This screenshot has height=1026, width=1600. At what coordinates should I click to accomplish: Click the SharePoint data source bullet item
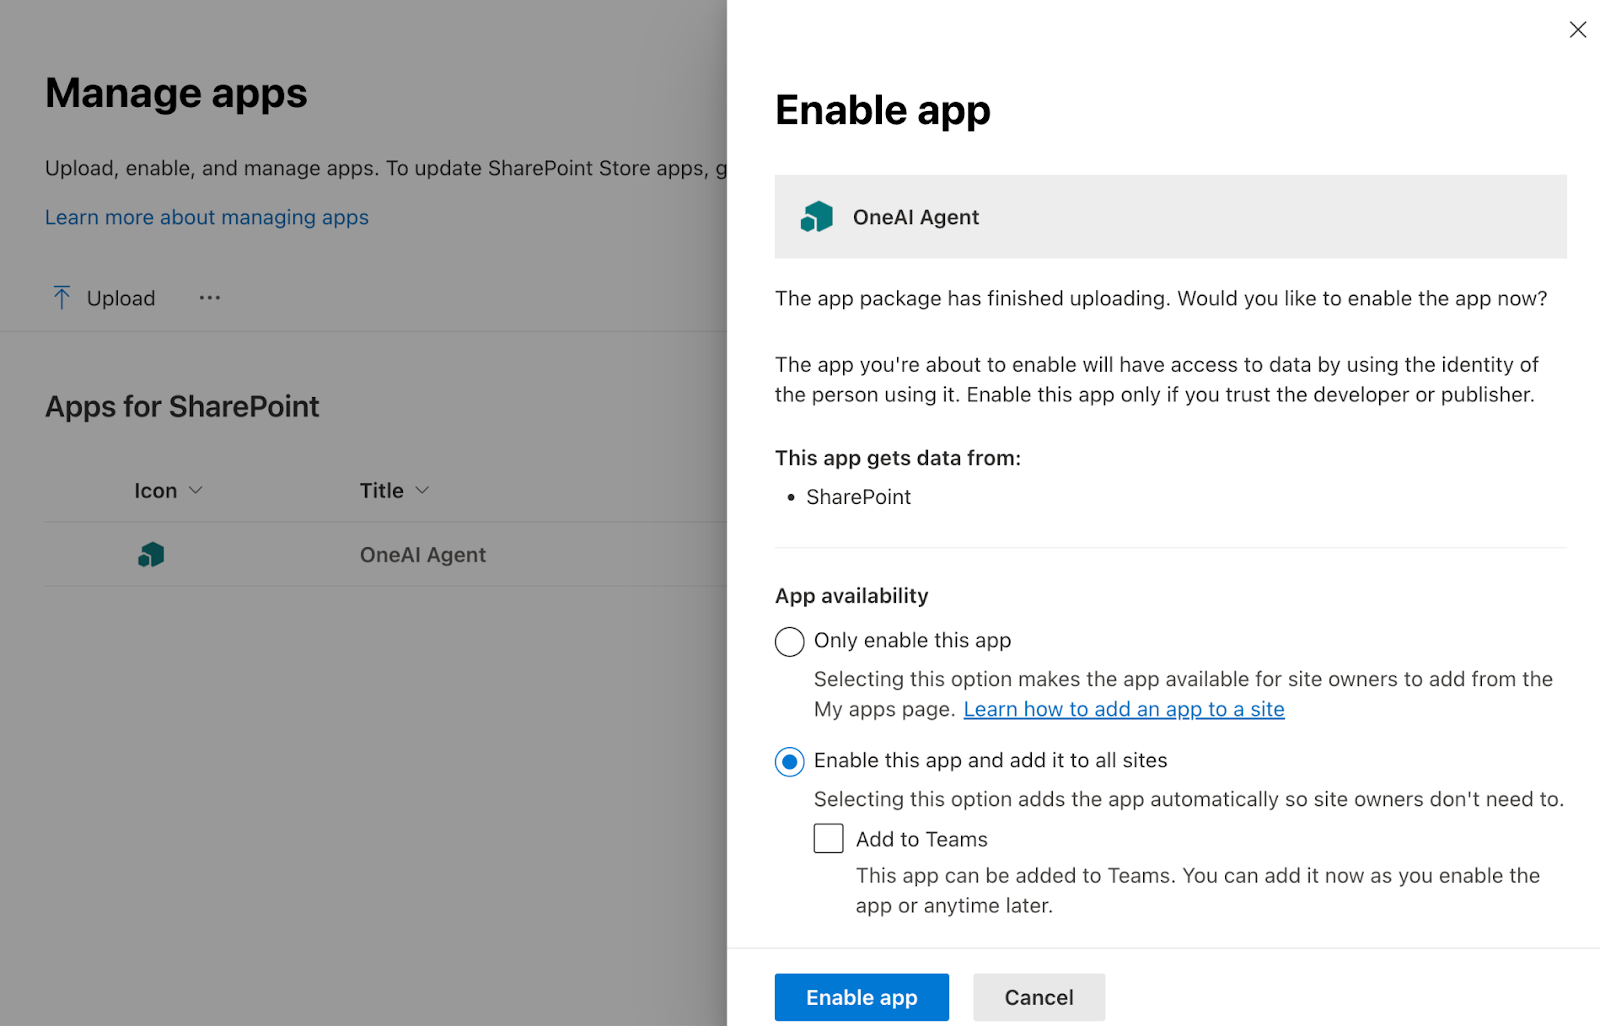pyautogui.click(x=858, y=497)
